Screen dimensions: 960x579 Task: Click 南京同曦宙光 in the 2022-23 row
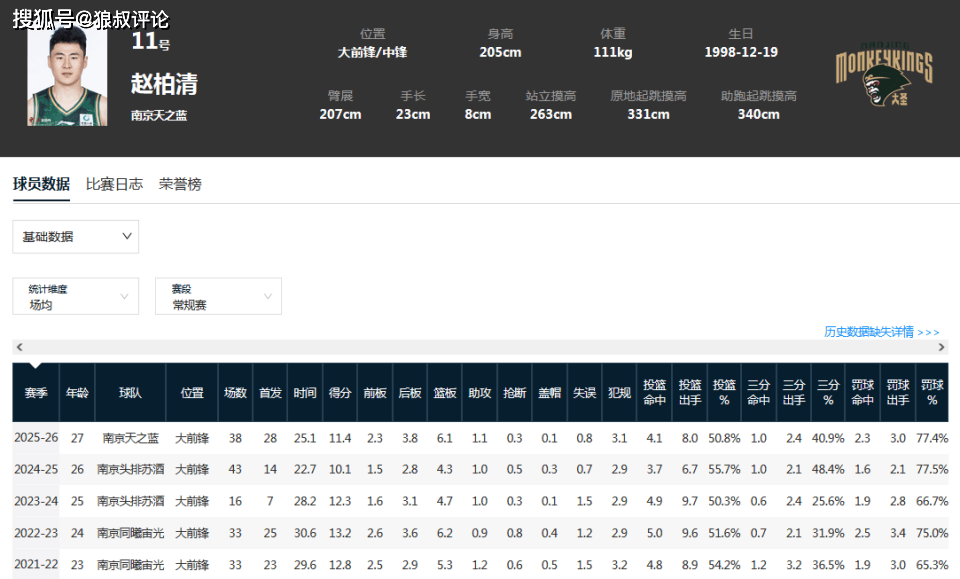click(x=130, y=533)
